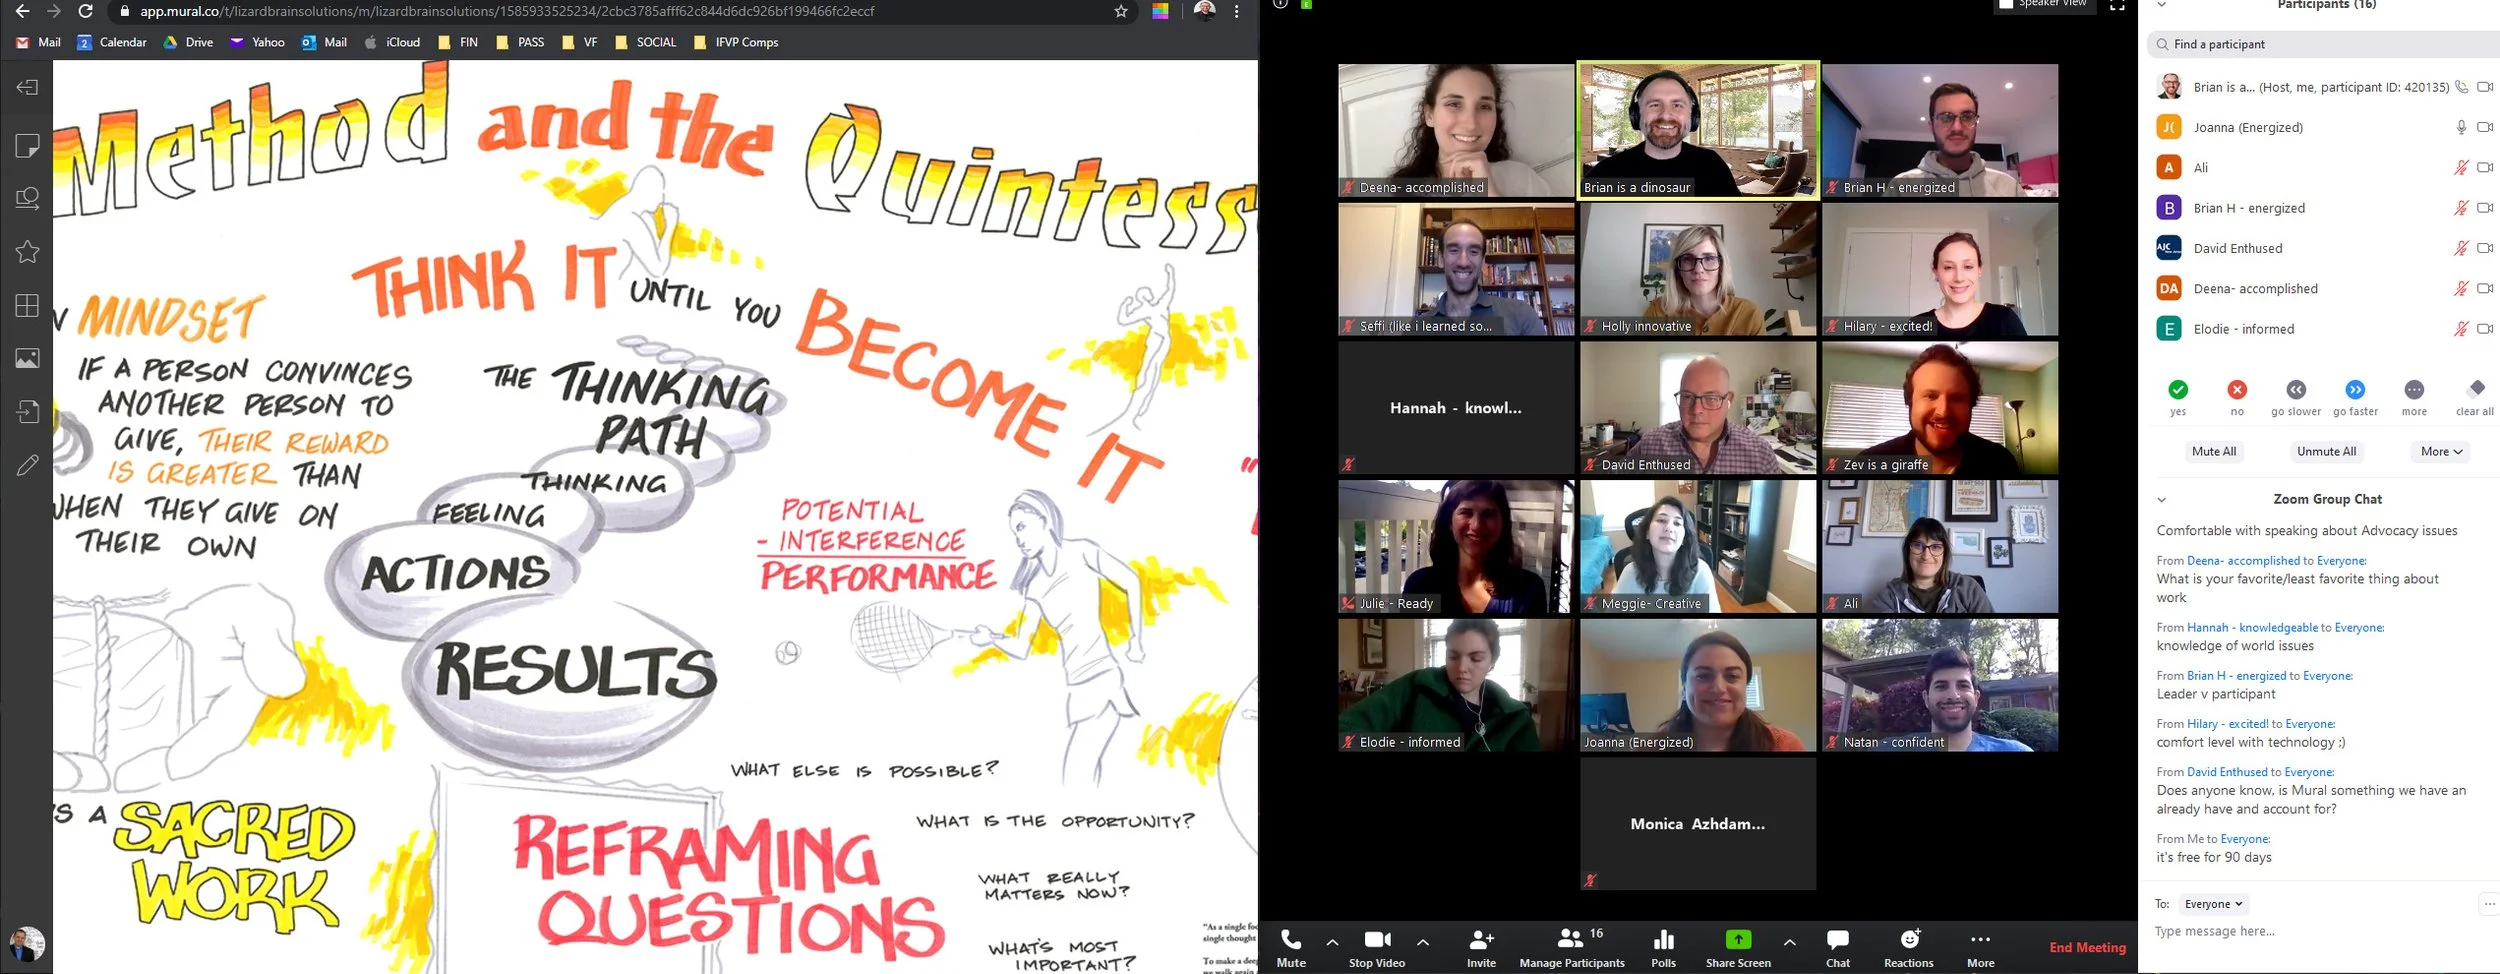
Task: Open More options in Zoom toolbar
Action: 1980,948
